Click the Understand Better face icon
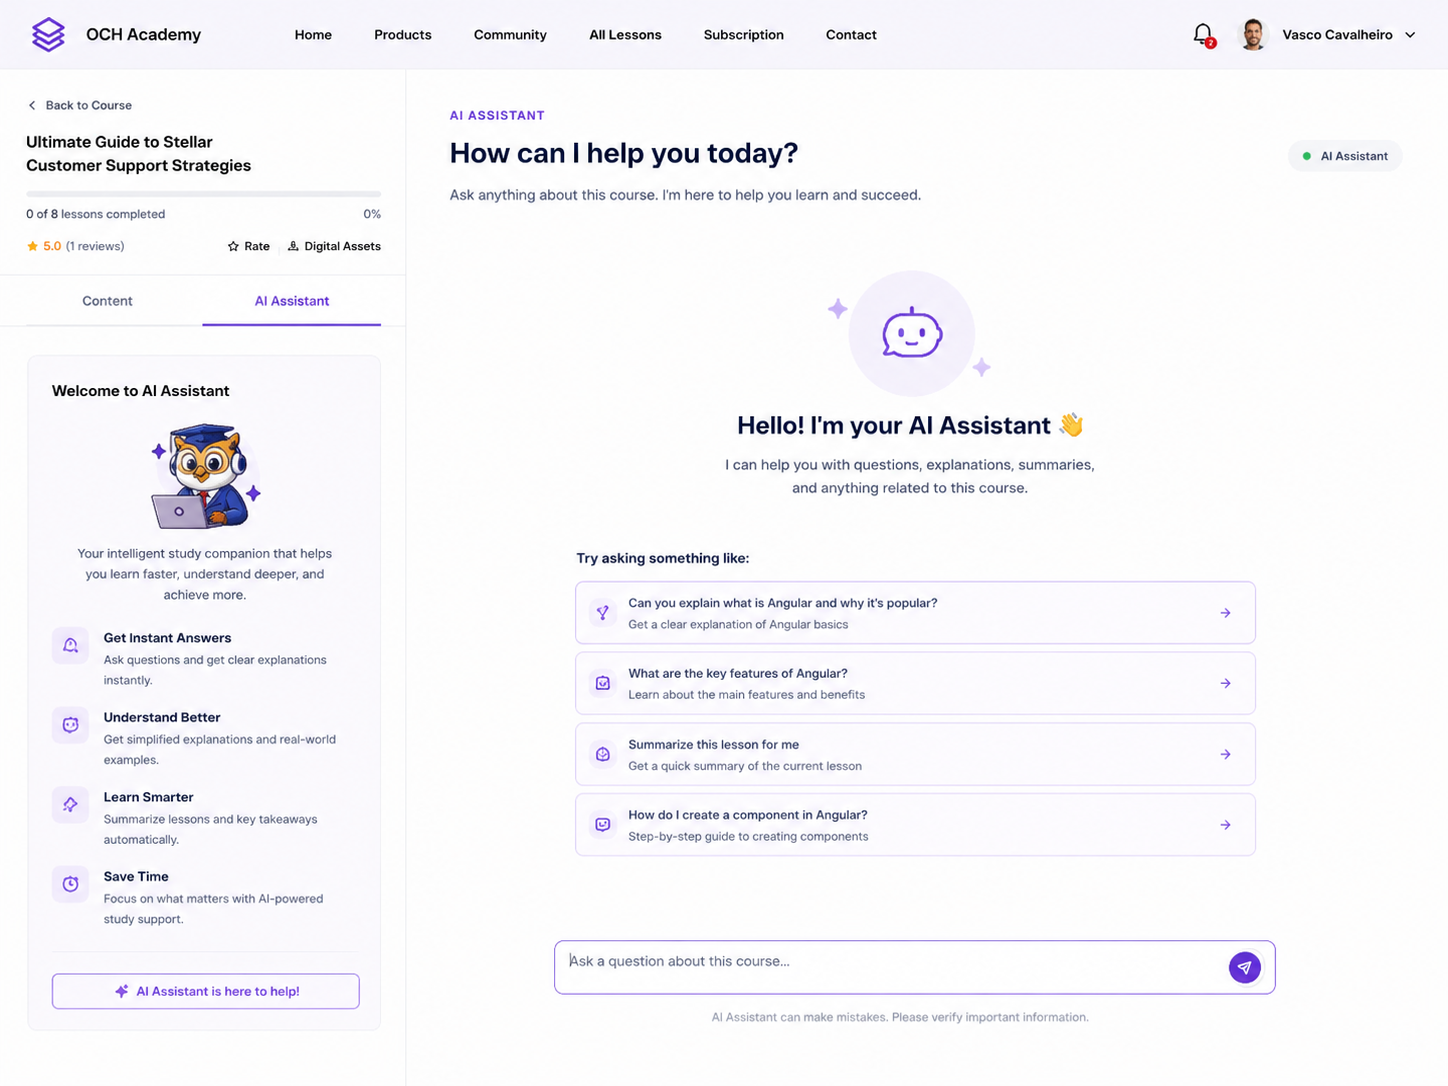 [70, 725]
